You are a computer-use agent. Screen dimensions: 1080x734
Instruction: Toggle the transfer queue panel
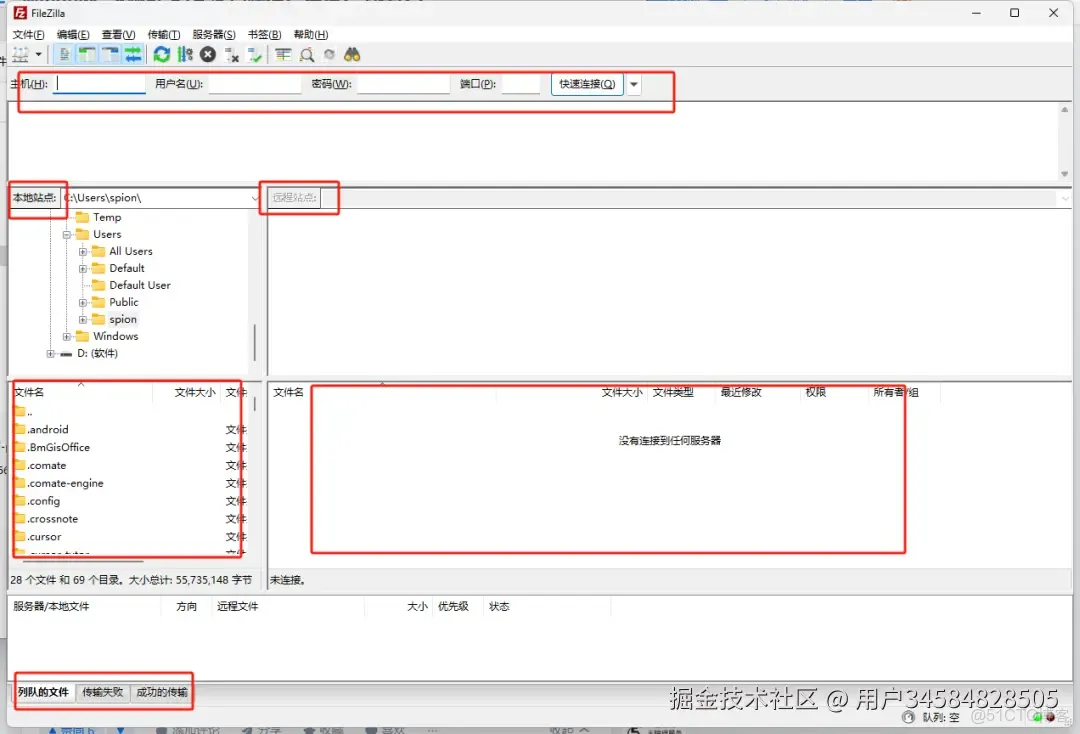(134, 55)
